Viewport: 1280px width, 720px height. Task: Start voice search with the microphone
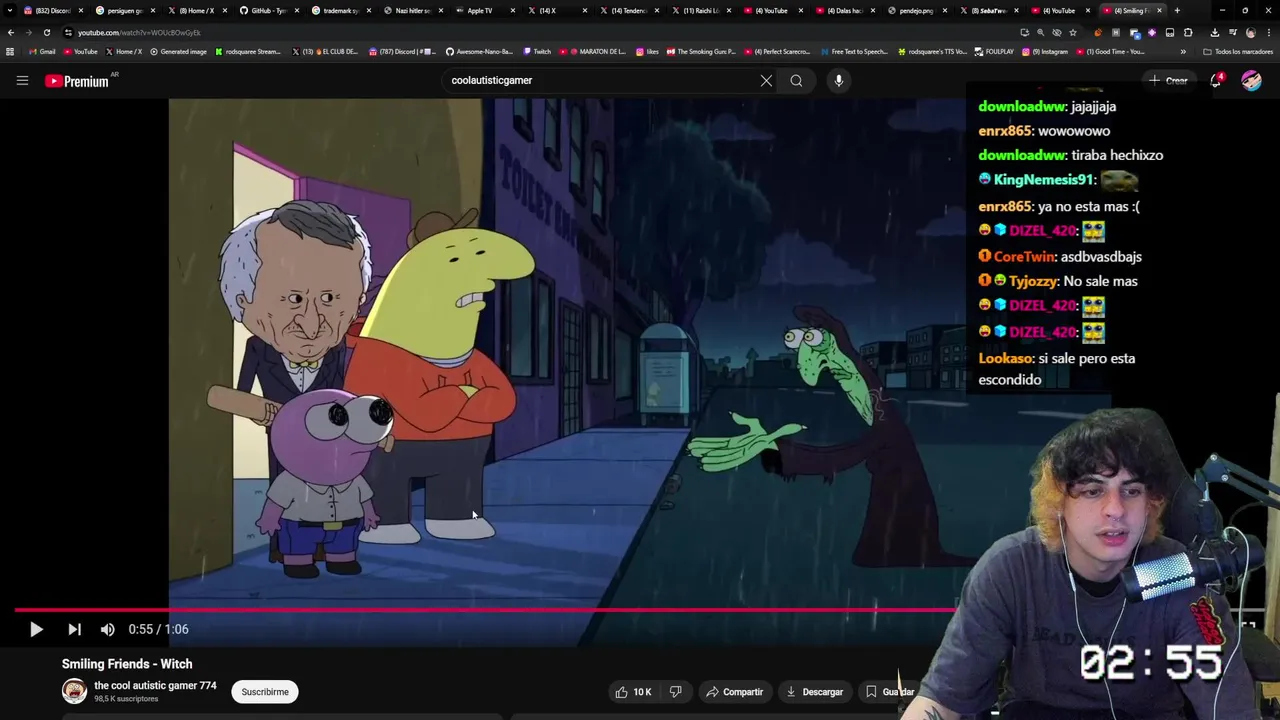(x=839, y=80)
